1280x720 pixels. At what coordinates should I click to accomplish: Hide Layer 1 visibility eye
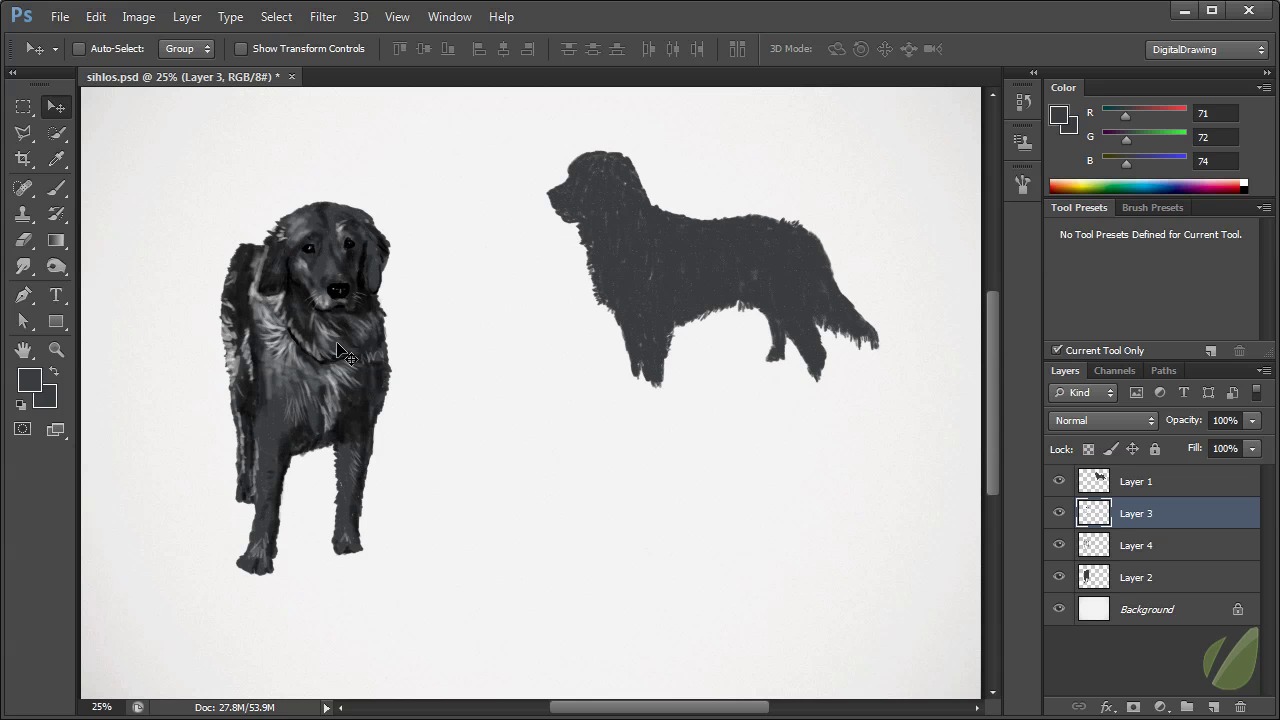(1059, 481)
